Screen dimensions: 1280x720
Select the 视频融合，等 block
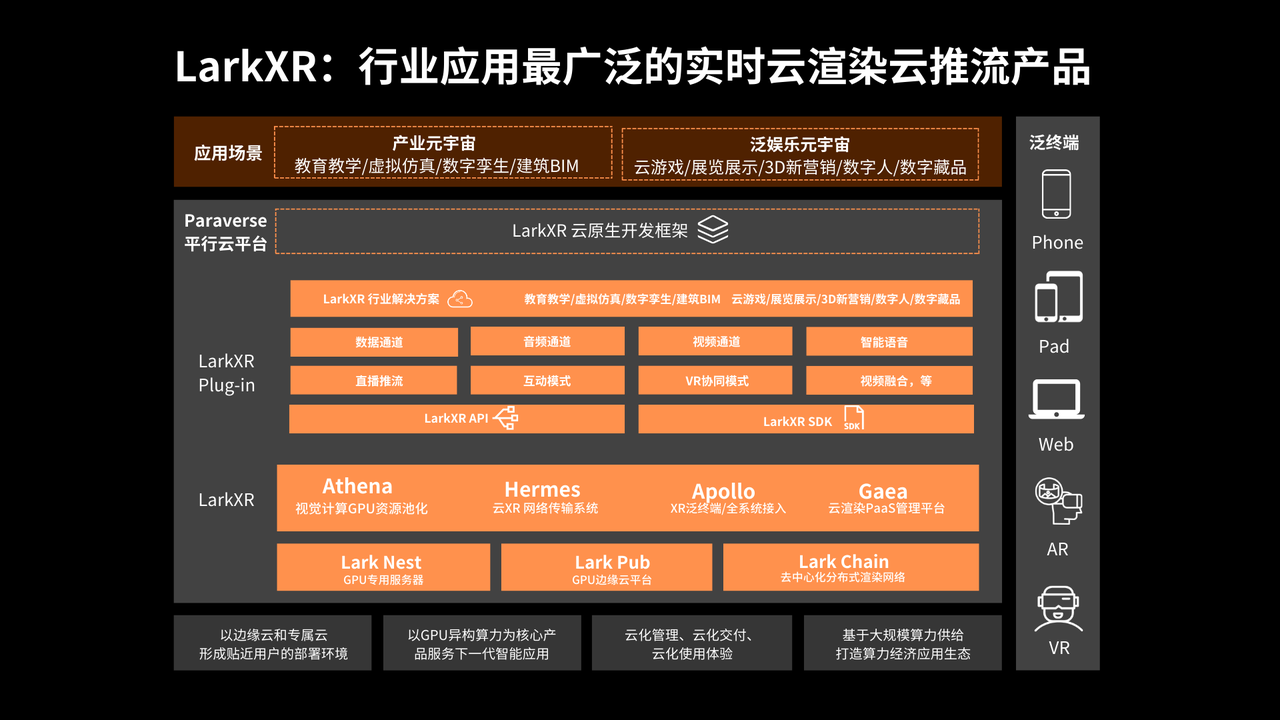(x=889, y=380)
